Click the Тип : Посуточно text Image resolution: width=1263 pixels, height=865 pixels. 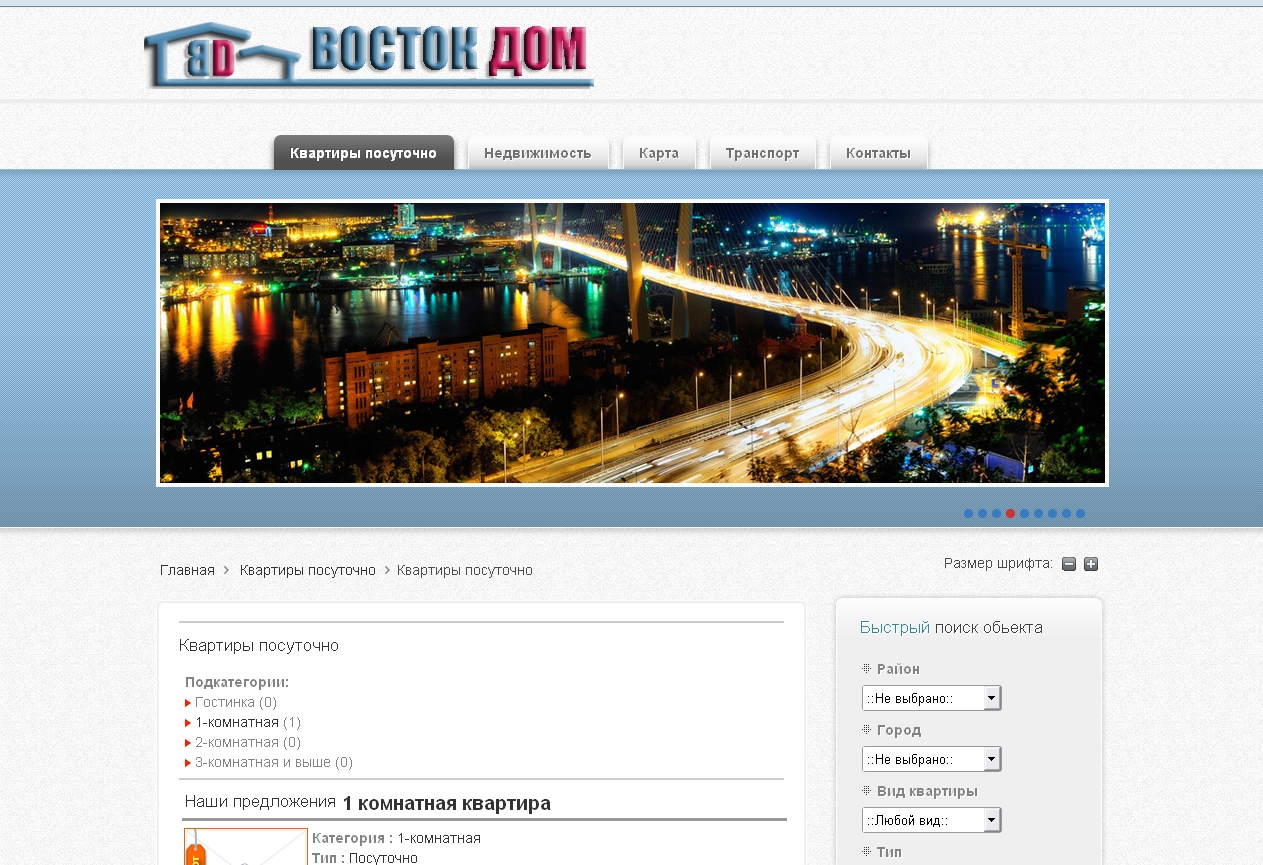365,858
